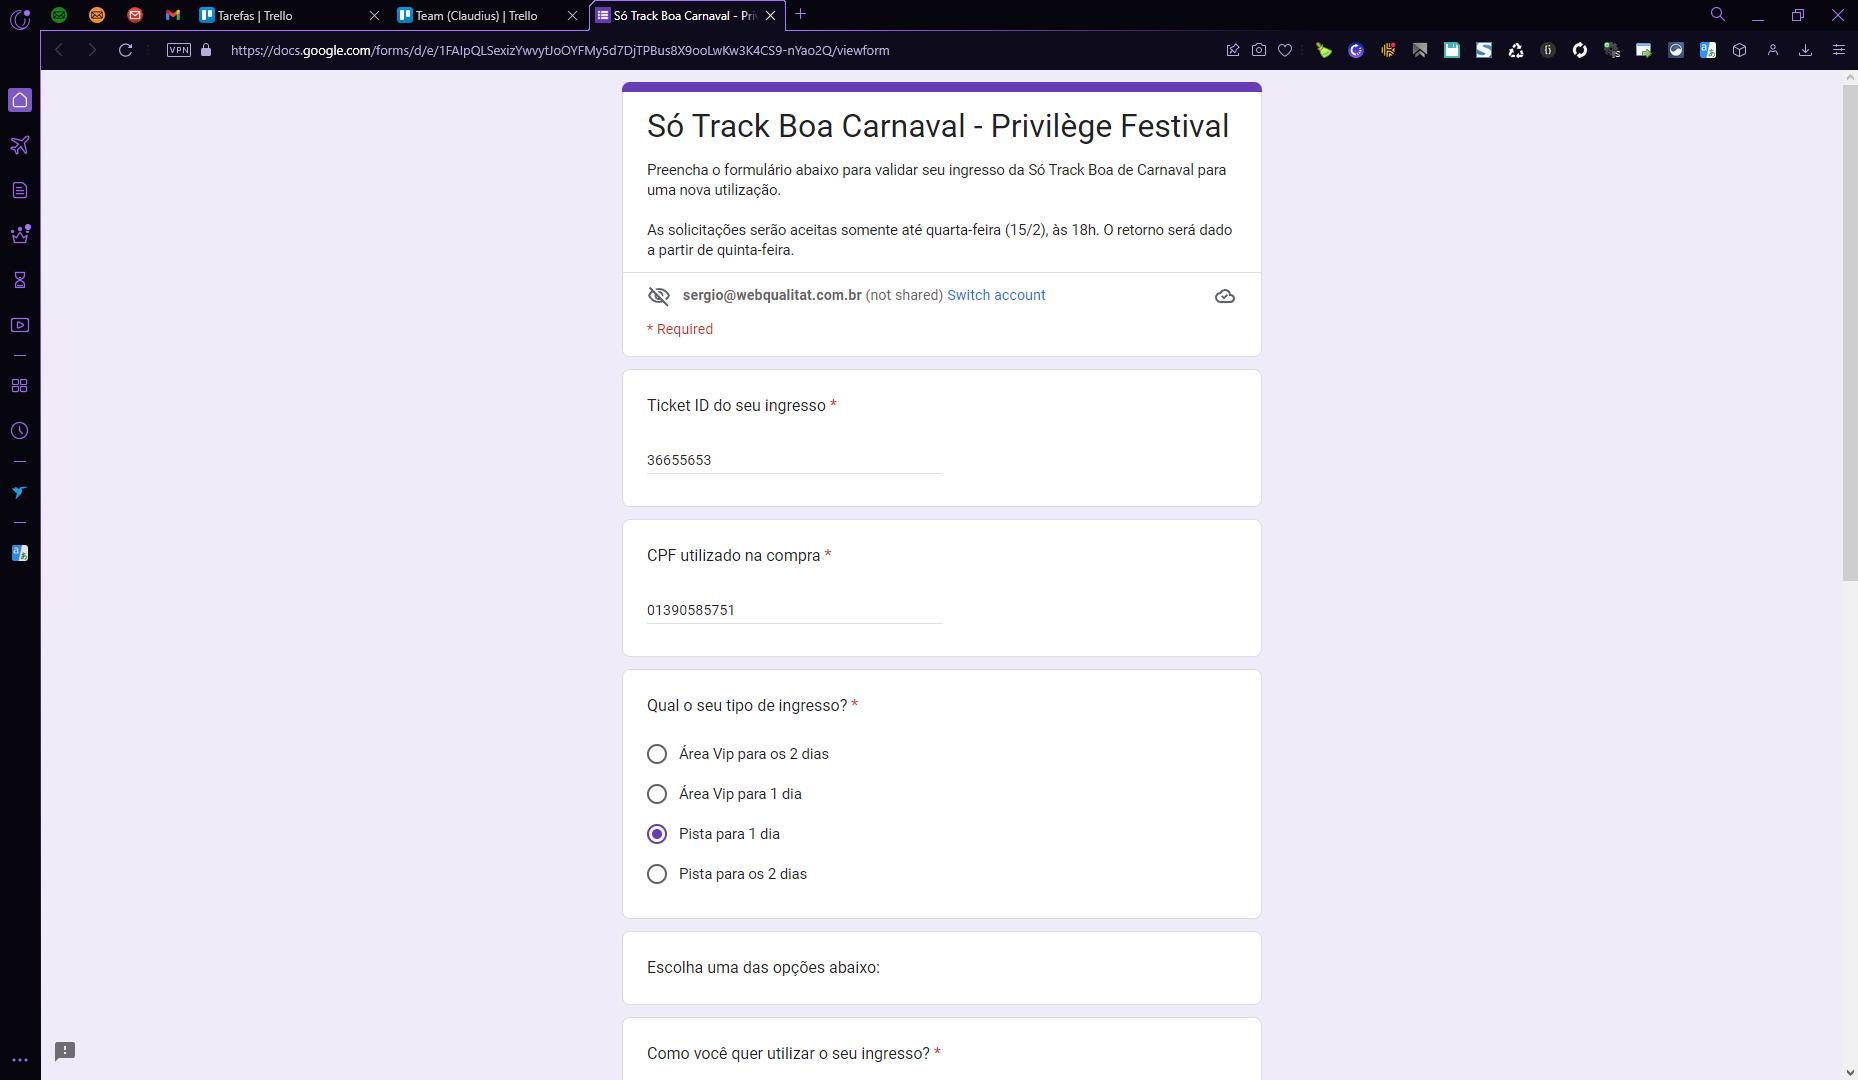Open the yellow circuit extension with red dot
Image resolution: width=1858 pixels, height=1080 pixels.
click(x=1388, y=50)
